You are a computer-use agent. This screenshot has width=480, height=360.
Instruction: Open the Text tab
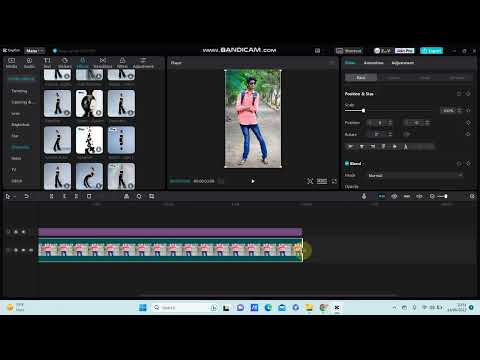pos(47,63)
